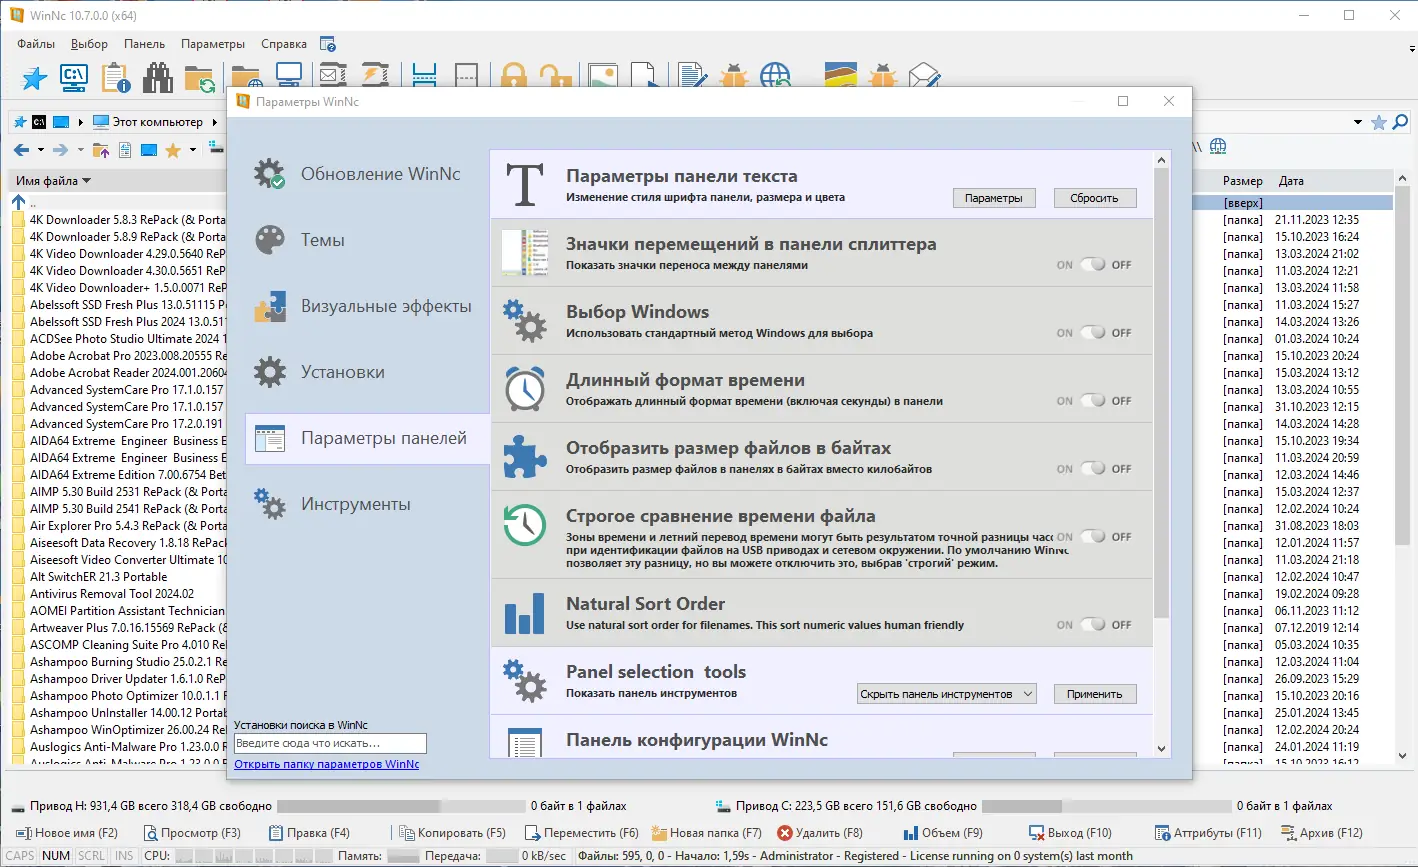Click the clipboard info toolbar icon
Image resolution: width=1418 pixels, height=867 pixels.
pos(116,78)
